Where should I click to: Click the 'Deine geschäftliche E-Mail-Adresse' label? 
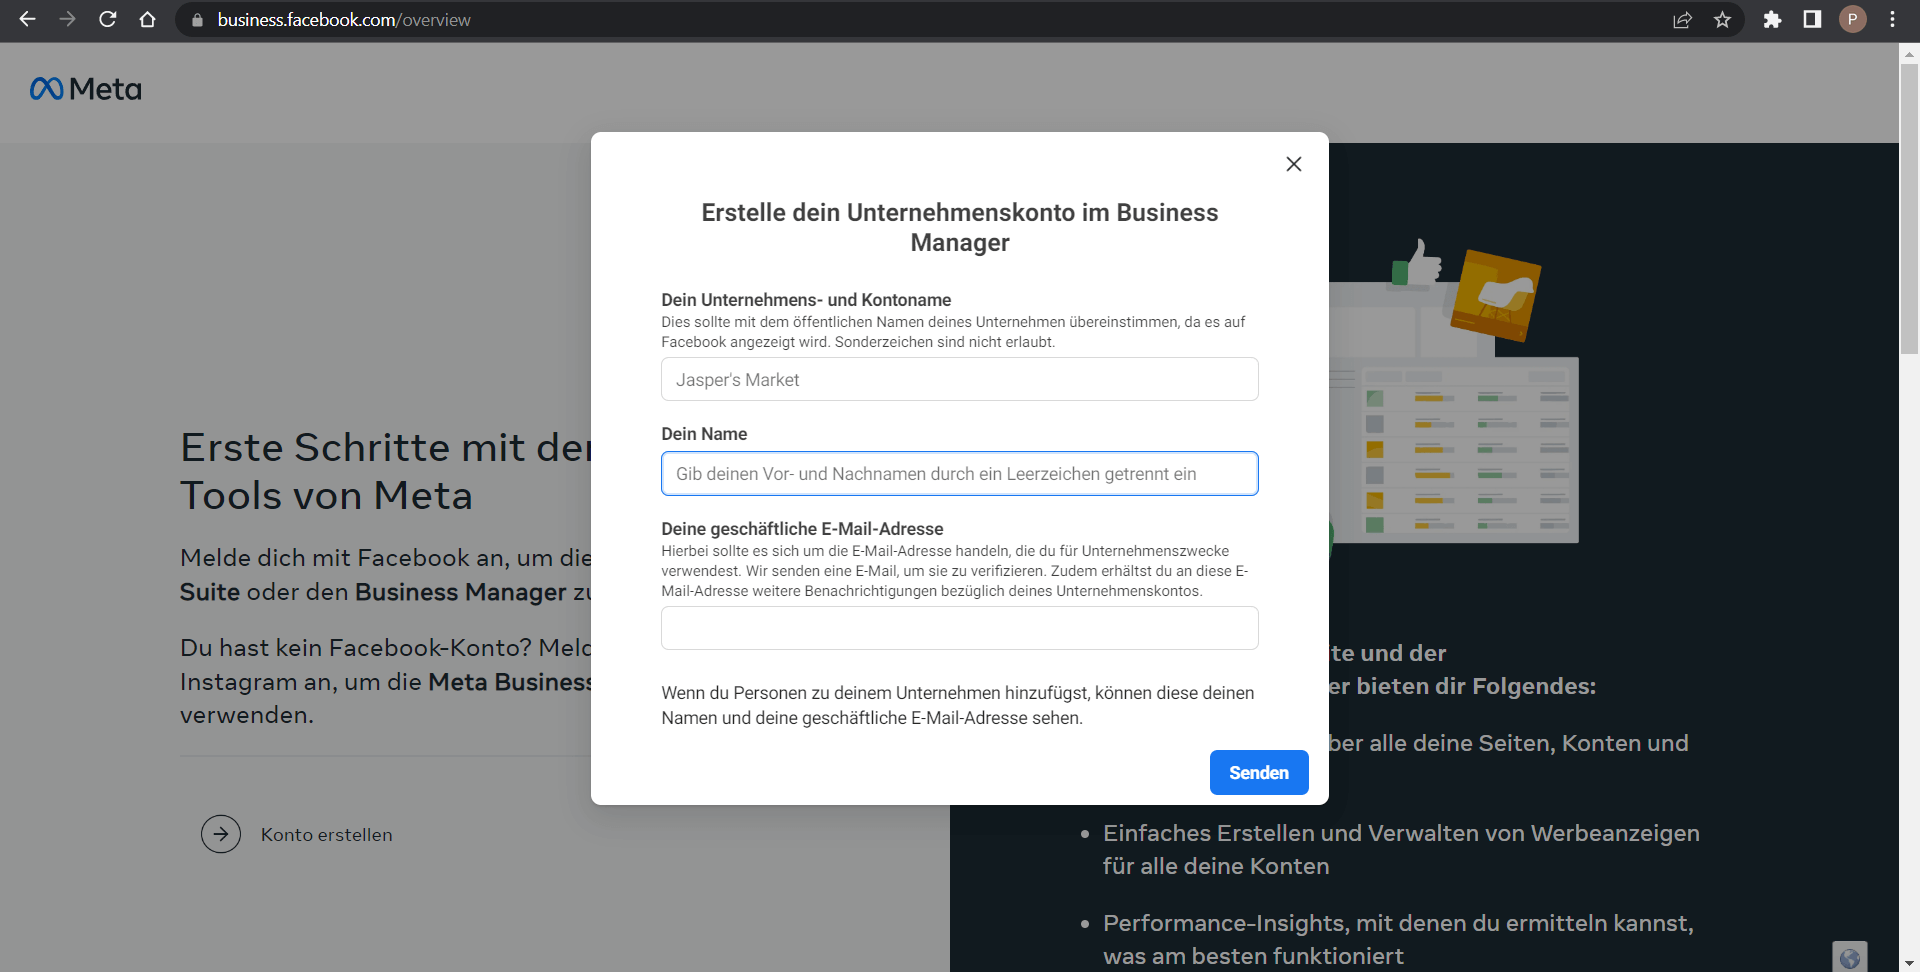coord(802,529)
